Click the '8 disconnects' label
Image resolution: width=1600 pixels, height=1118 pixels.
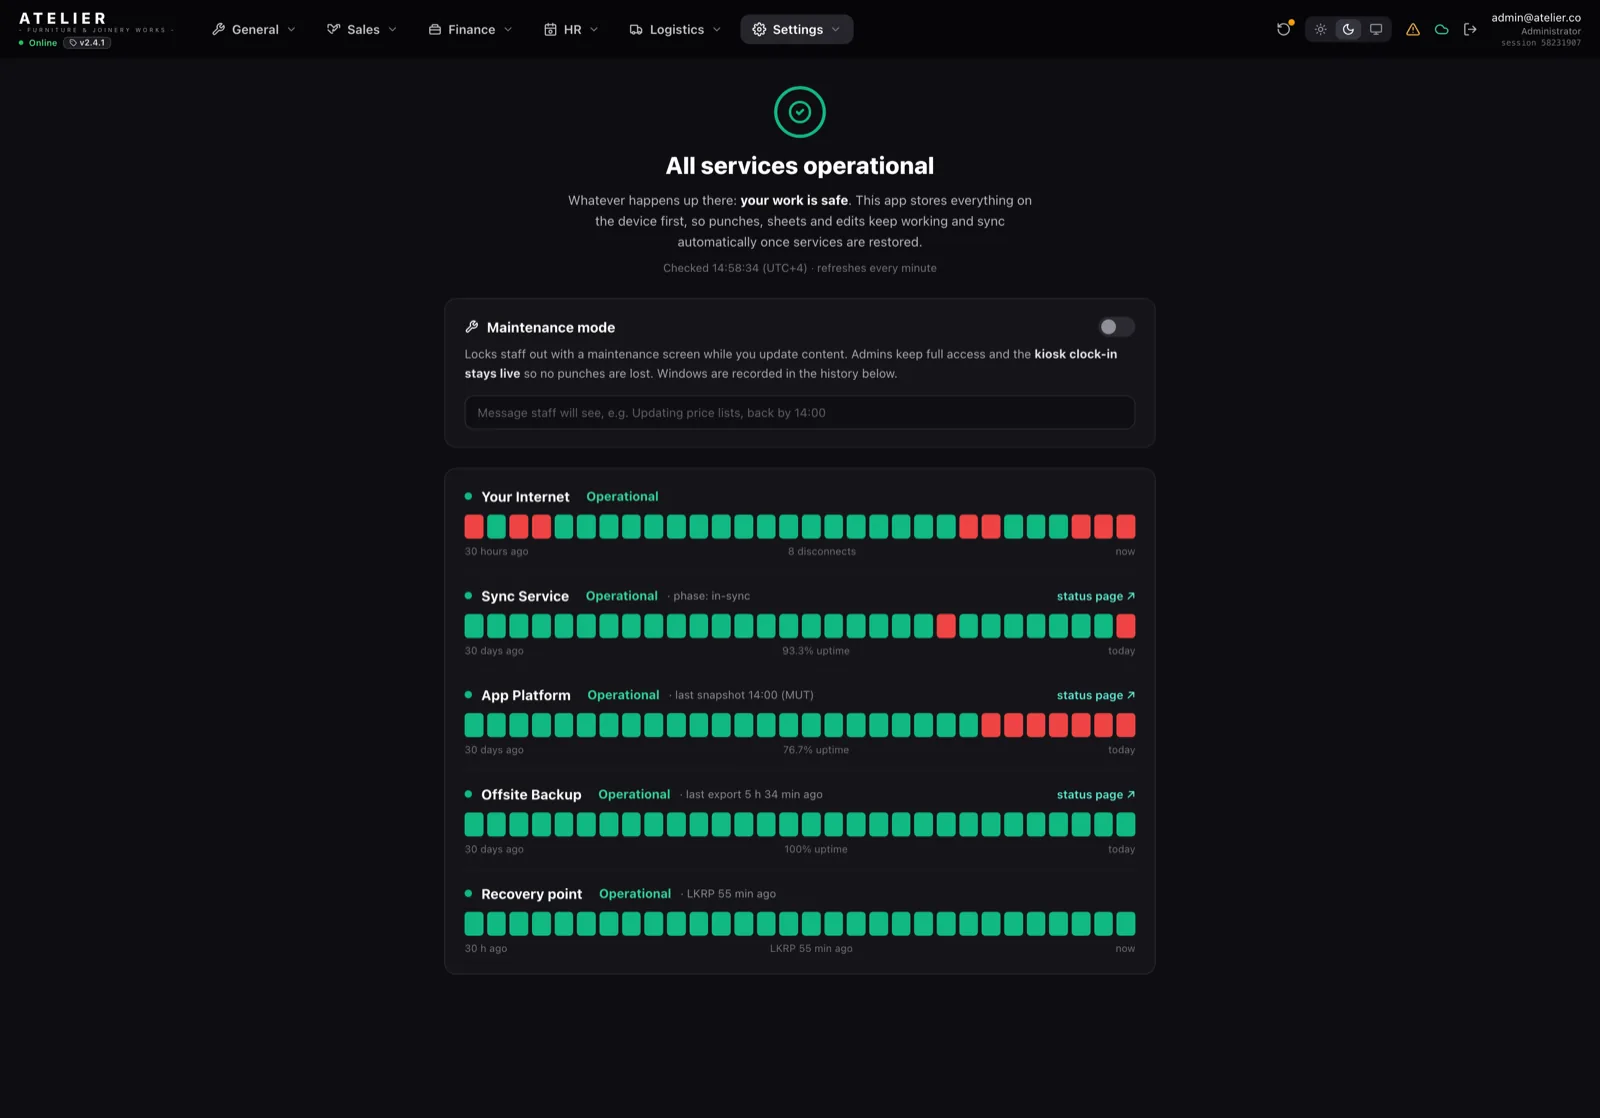(822, 551)
